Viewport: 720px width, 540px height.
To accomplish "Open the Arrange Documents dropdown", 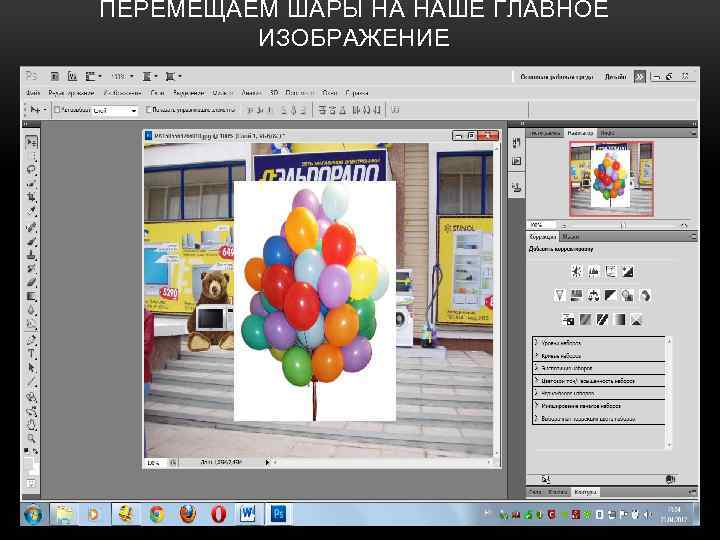I will tap(150, 76).
